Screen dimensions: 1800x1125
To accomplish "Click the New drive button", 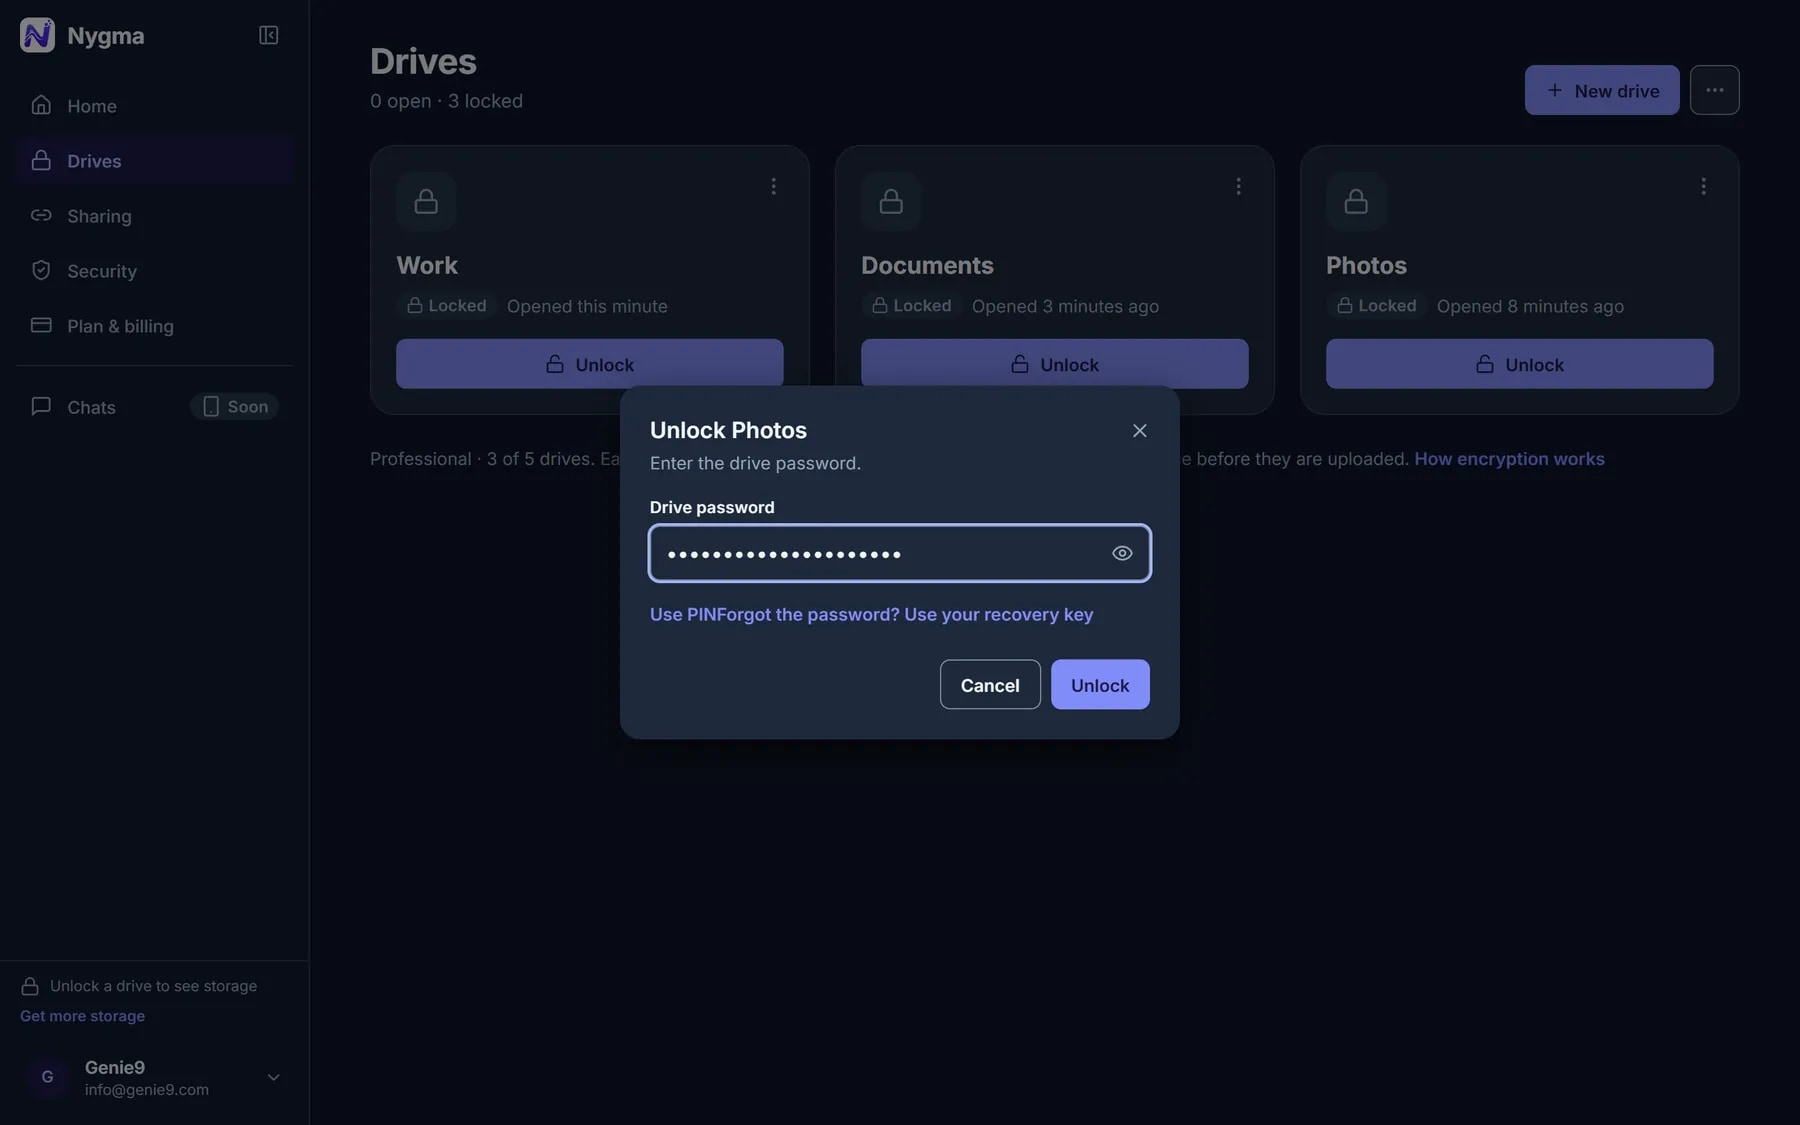I will pos(1602,90).
